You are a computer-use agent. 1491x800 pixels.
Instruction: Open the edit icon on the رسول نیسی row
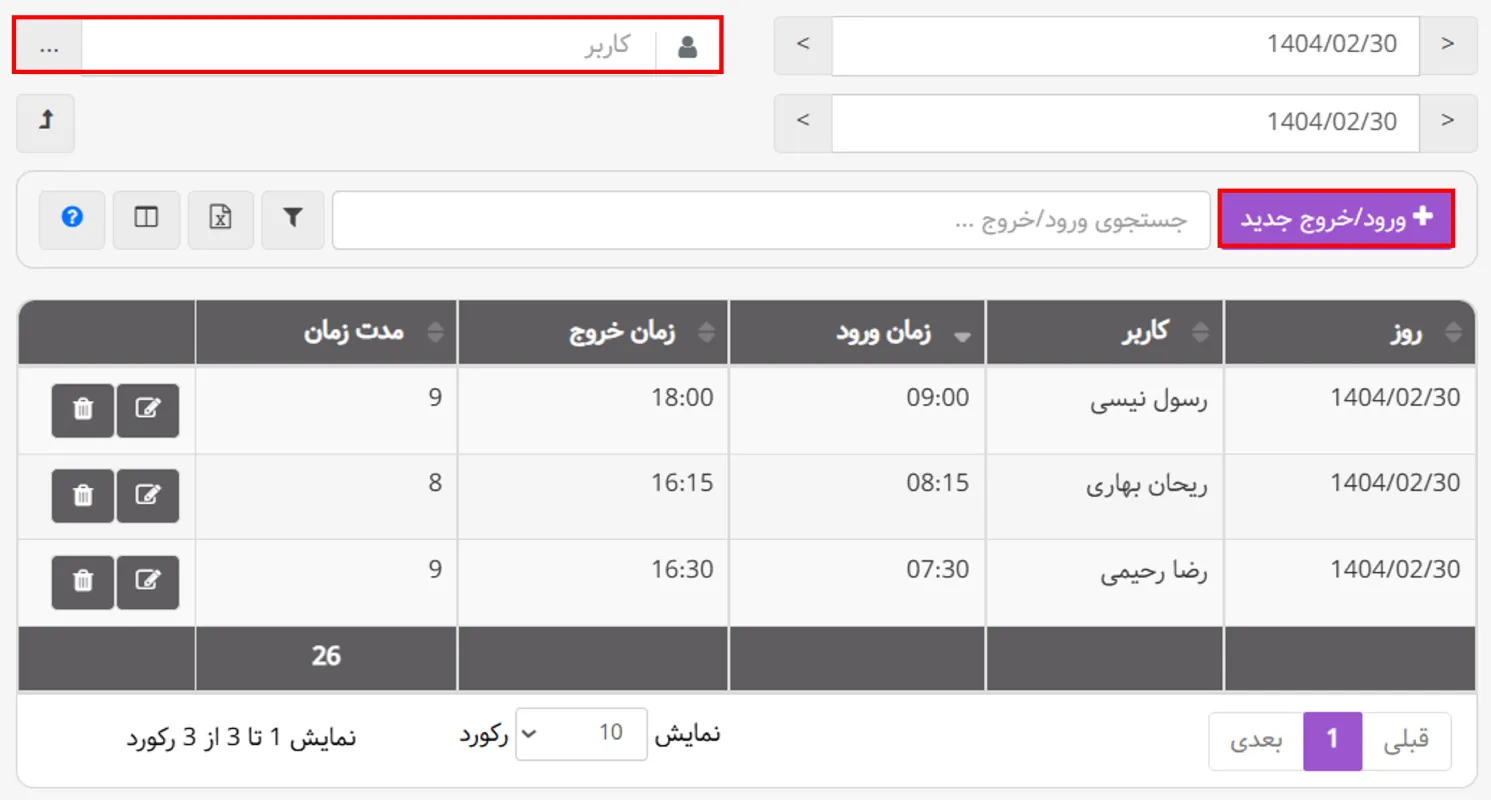pyautogui.click(x=148, y=410)
